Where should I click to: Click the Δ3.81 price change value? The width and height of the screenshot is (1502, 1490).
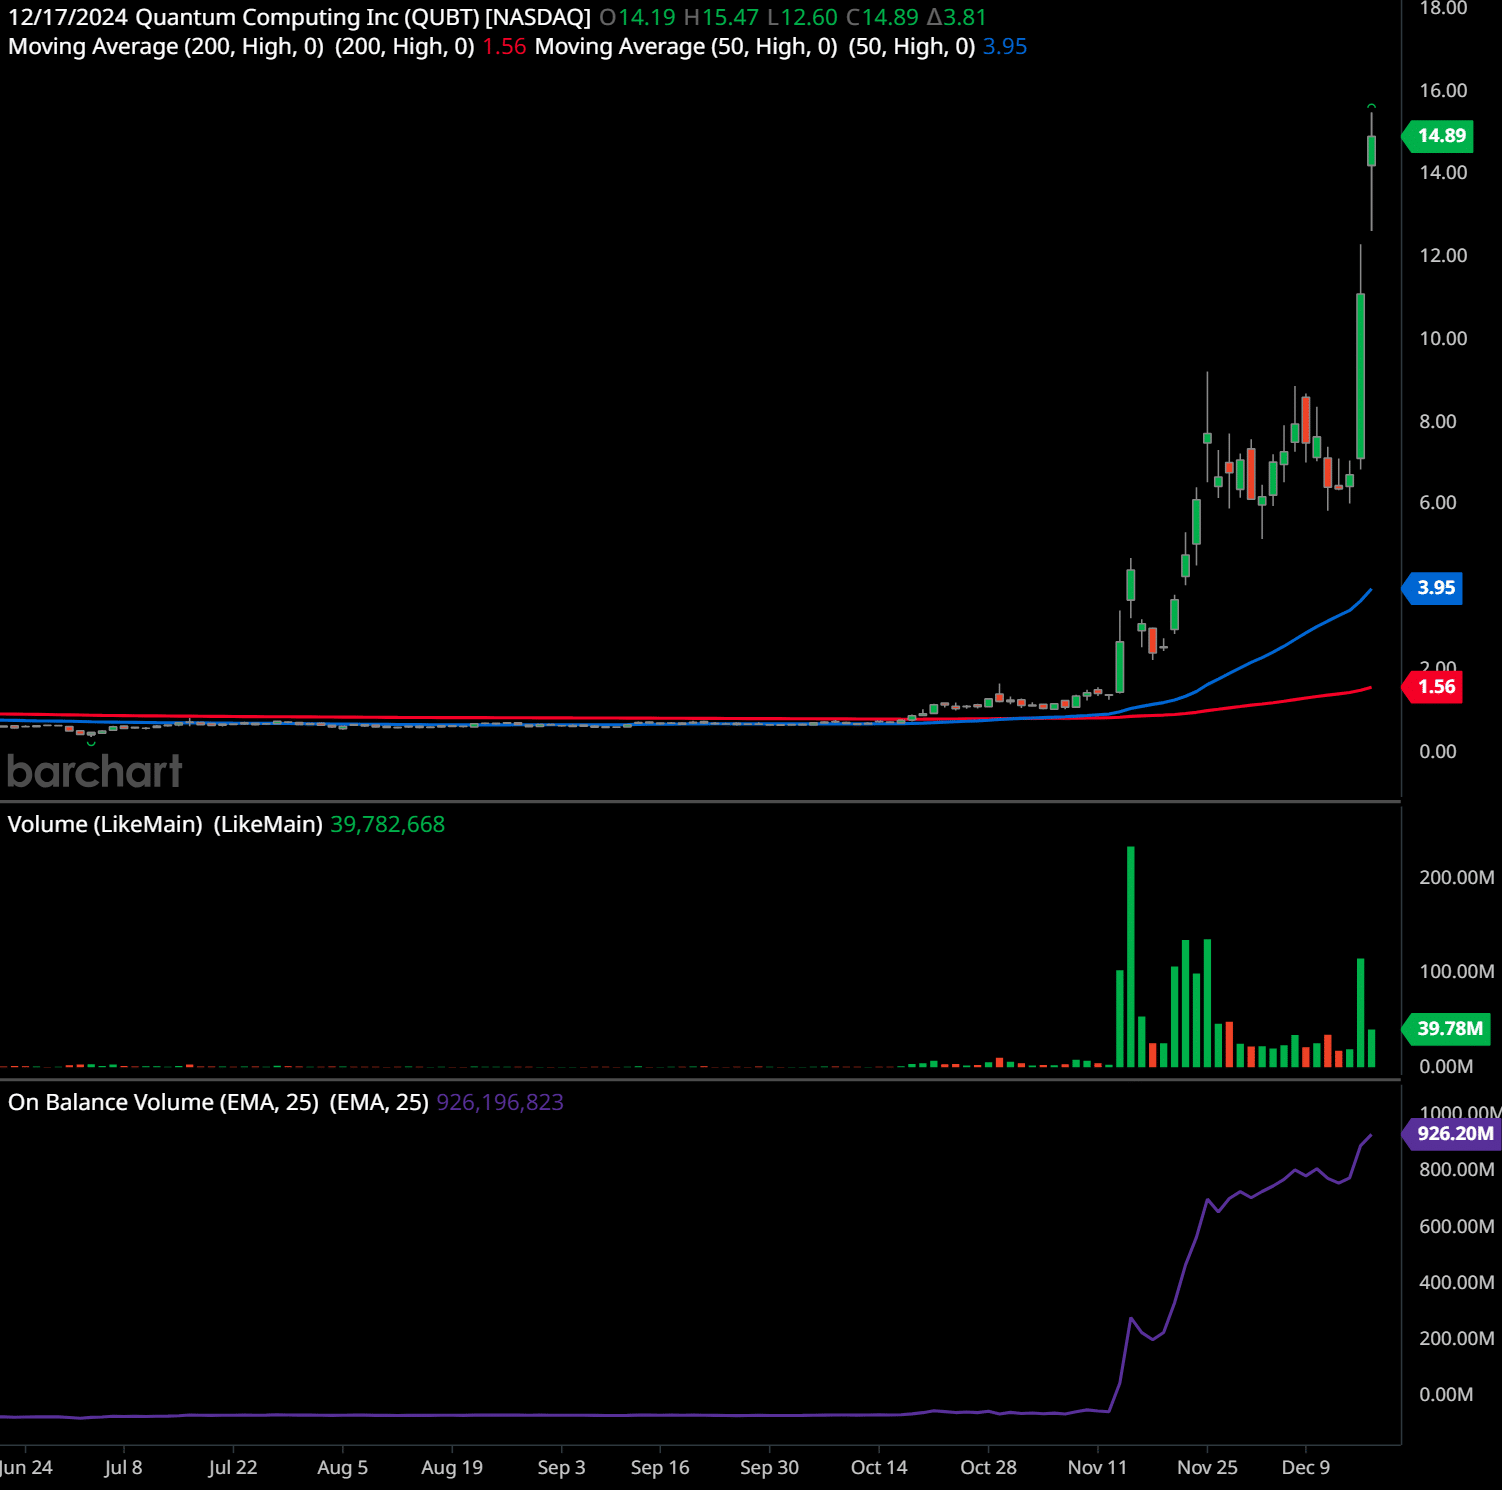(957, 18)
